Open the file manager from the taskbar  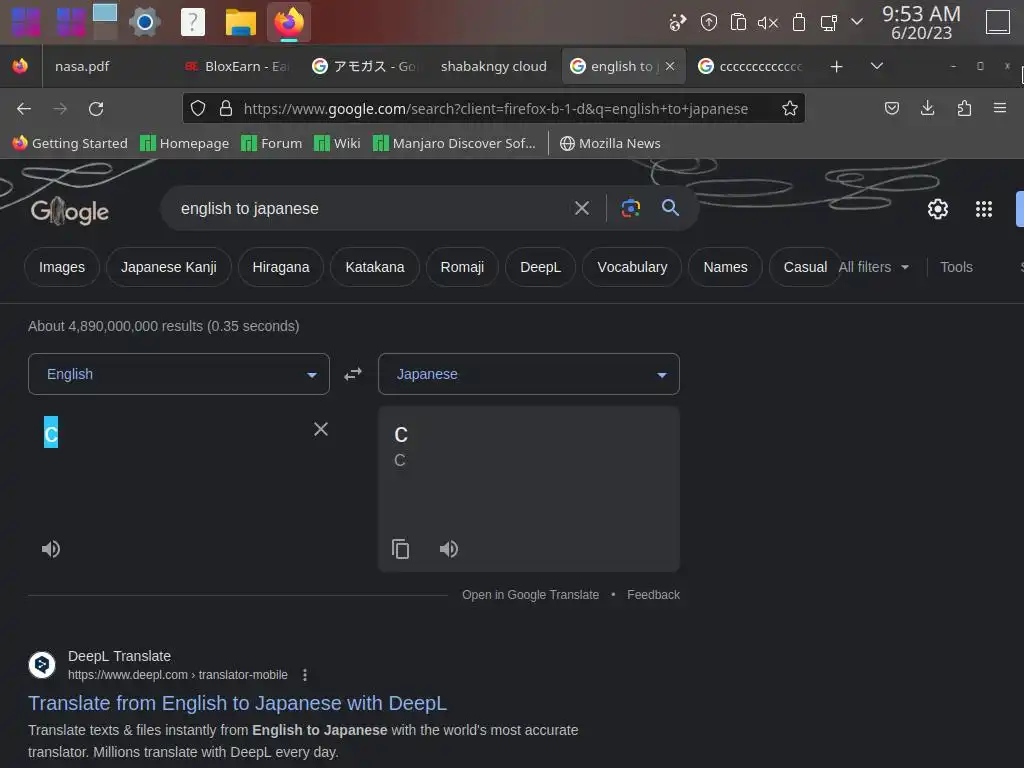click(240, 23)
